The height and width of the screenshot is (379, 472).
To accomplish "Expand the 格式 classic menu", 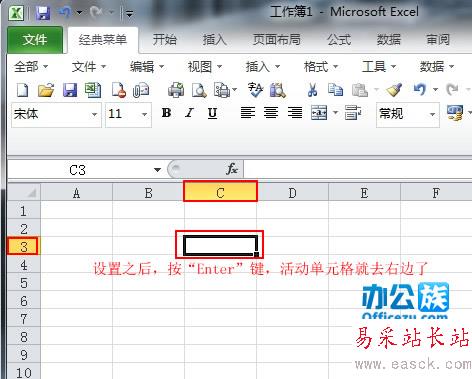I will [x=321, y=67].
